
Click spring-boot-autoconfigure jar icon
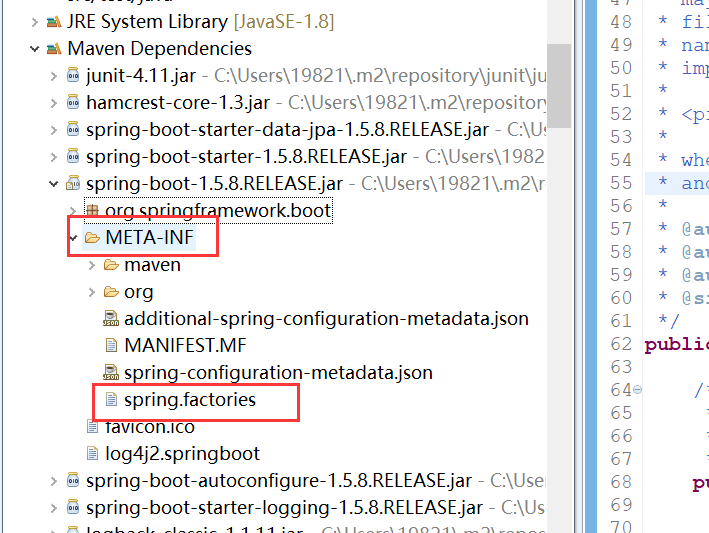pyautogui.click(x=73, y=480)
